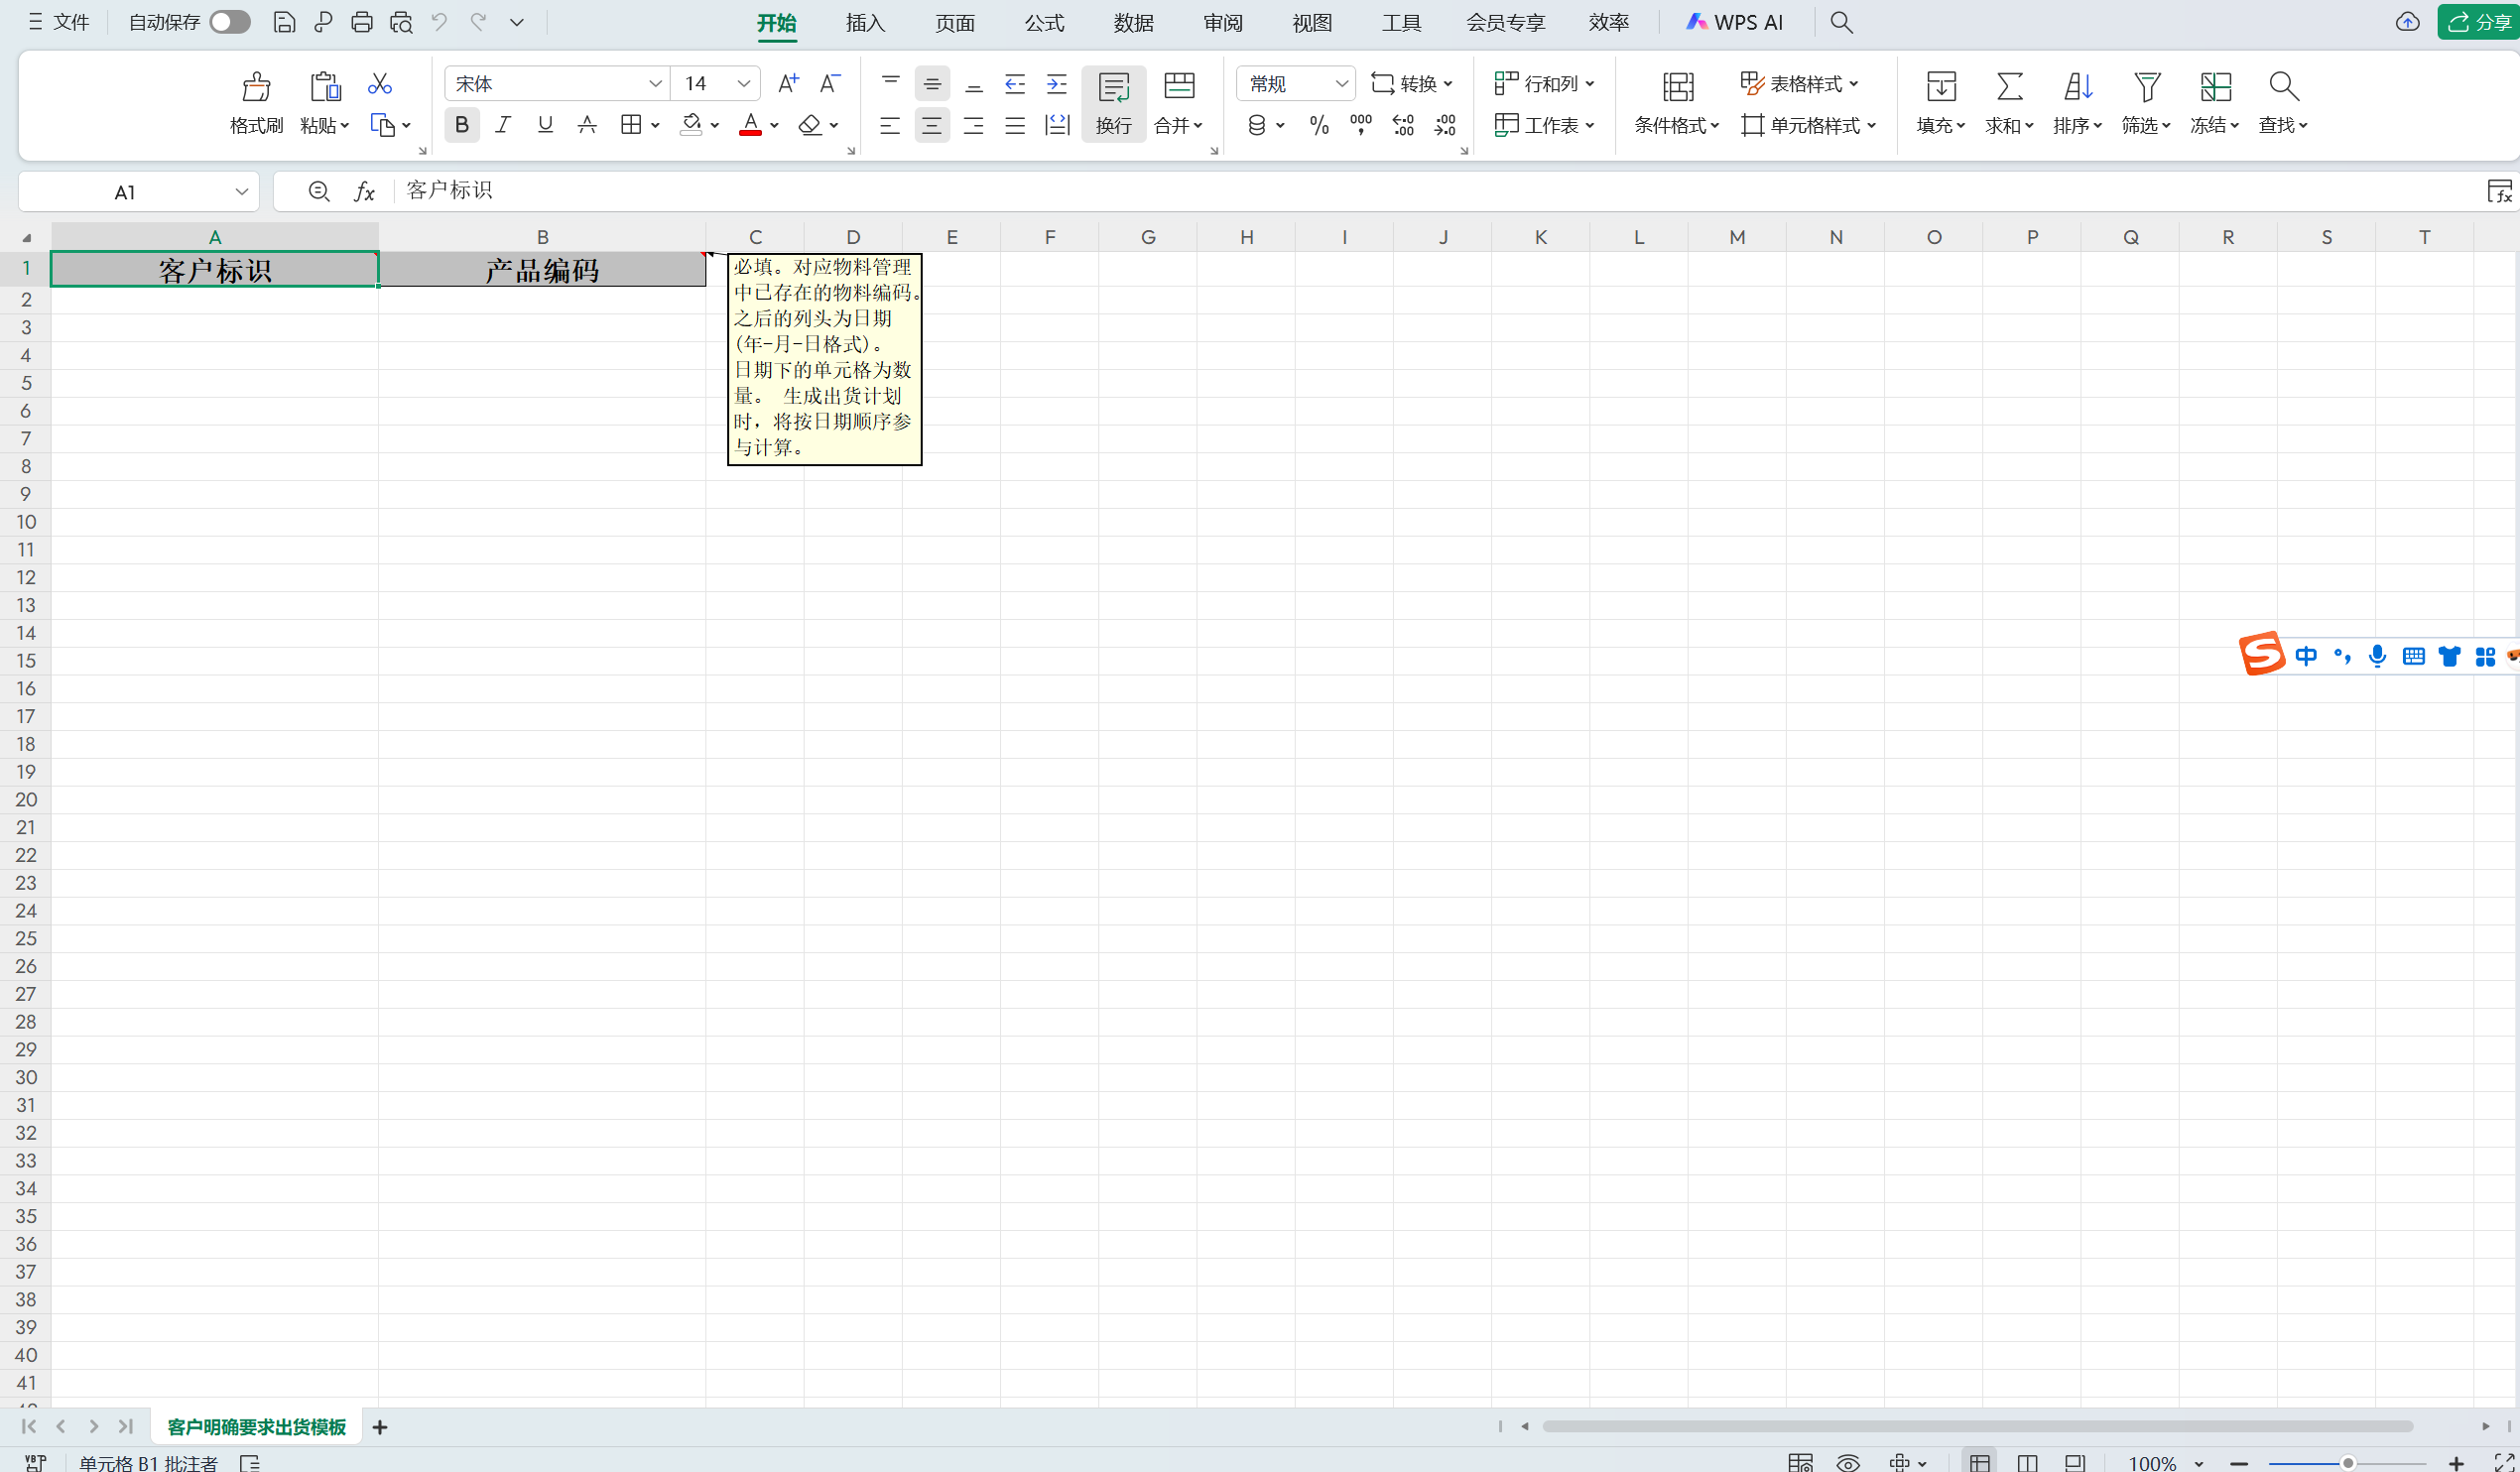Switch to the Formulas (公式) tab
The height and width of the screenshot is (1472, 2520).
point(1044,22)
